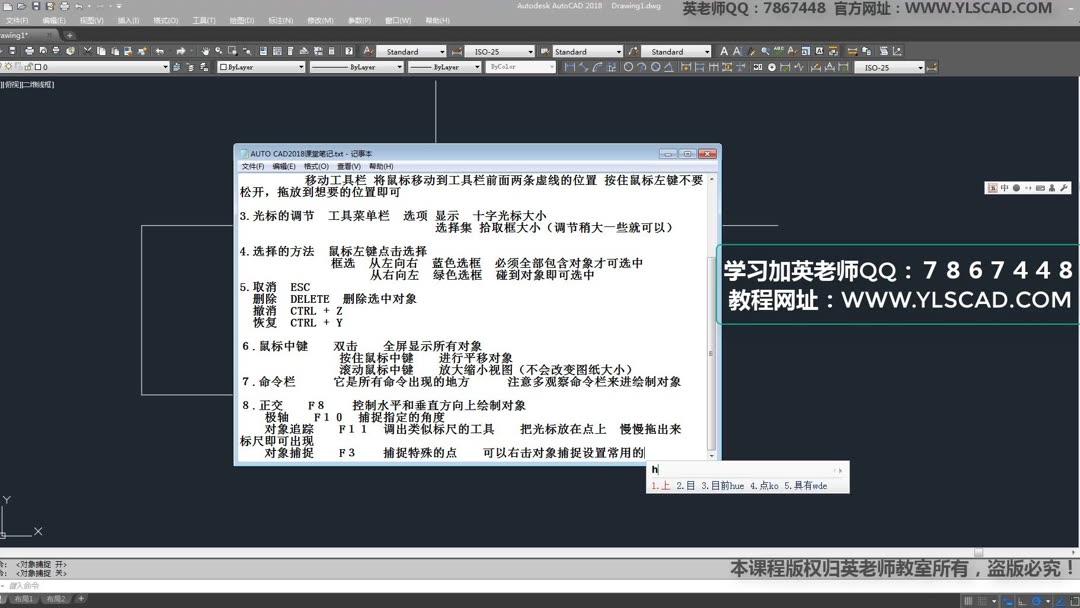The image size is (1080, 608).
Task: Click the Copy to clipboard icon
Action: point(101,50)
